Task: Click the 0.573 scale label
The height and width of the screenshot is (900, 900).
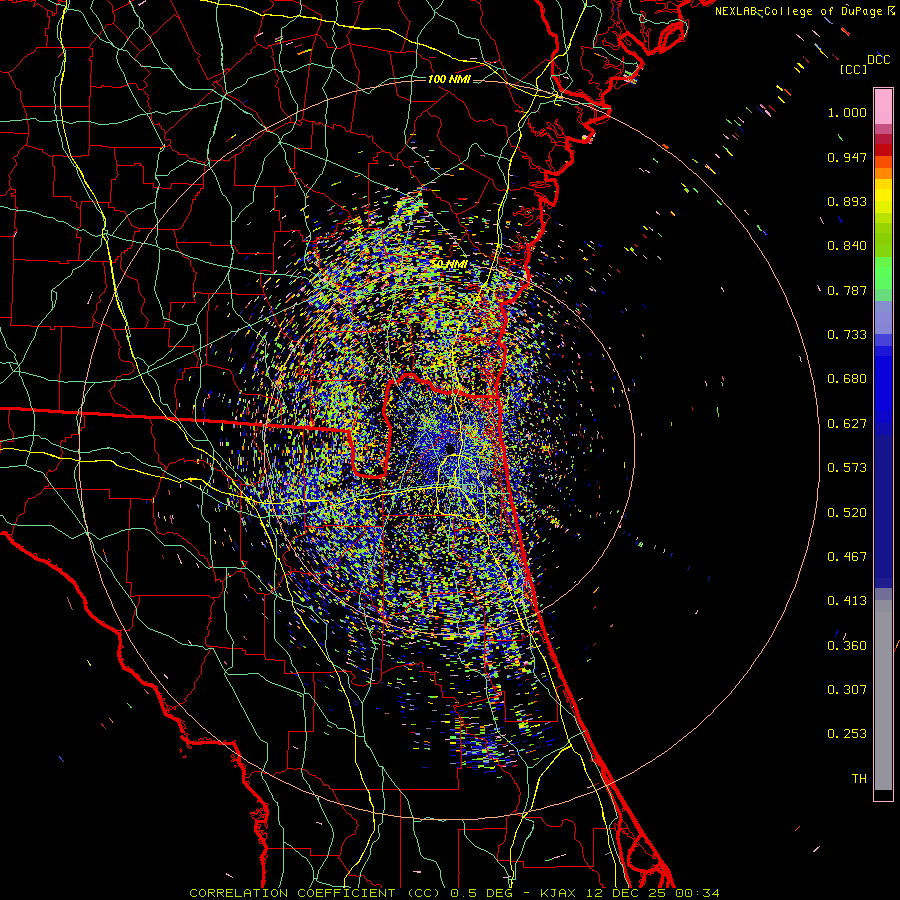Action: (x=847, y=468)
